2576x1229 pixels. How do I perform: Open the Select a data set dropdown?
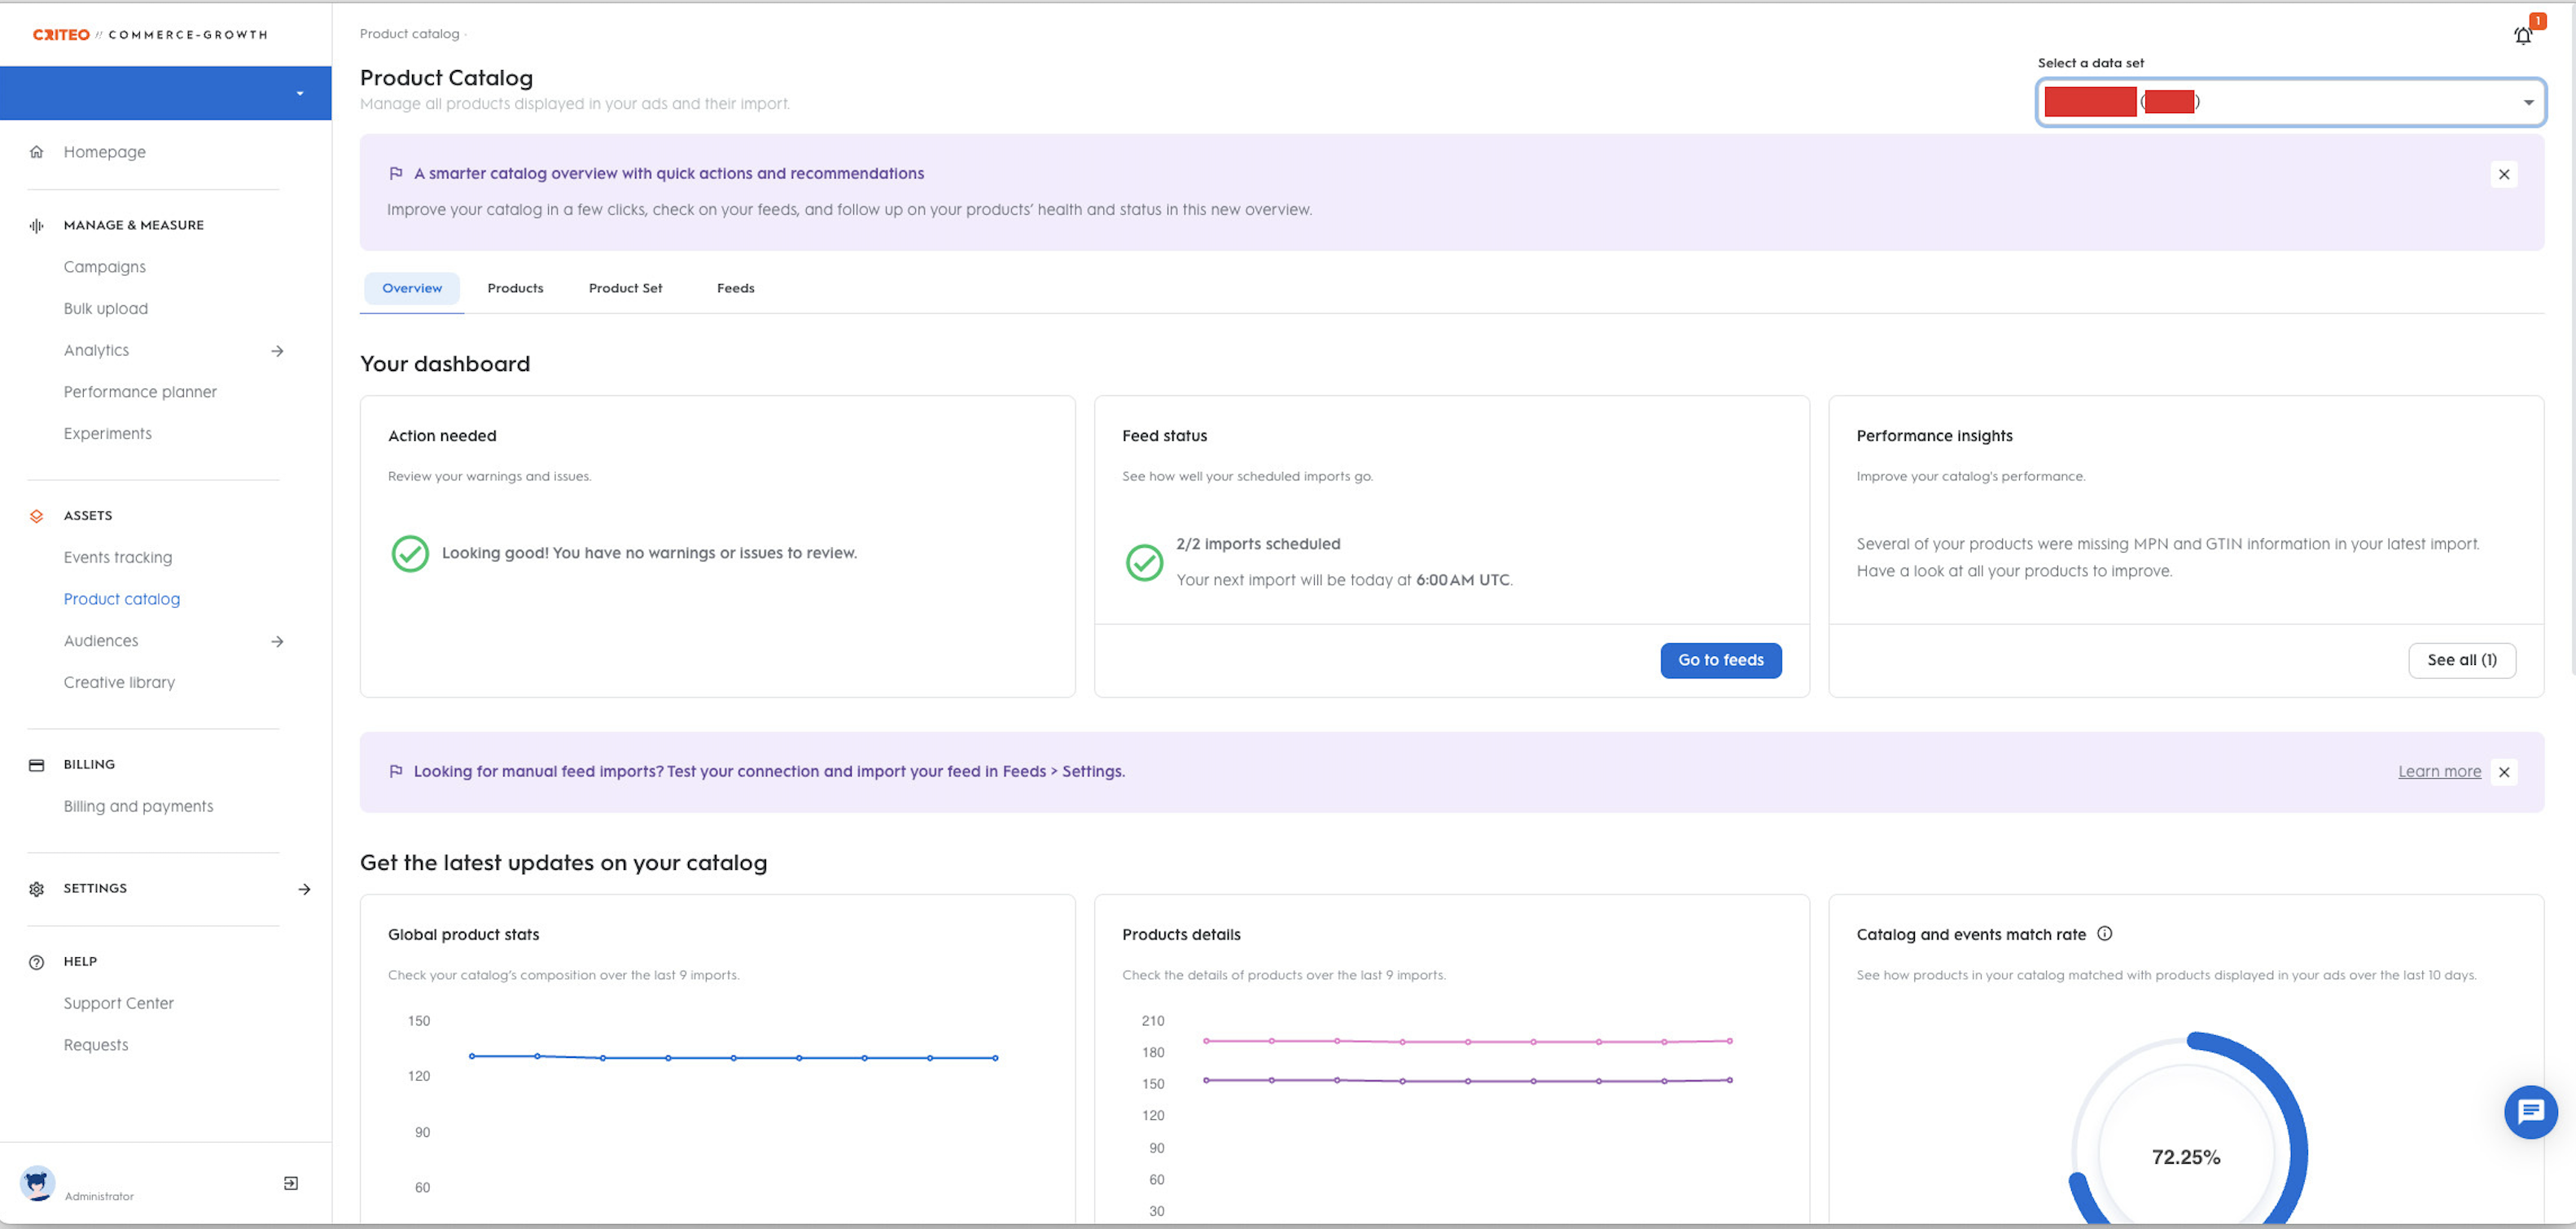point(2290,102)
